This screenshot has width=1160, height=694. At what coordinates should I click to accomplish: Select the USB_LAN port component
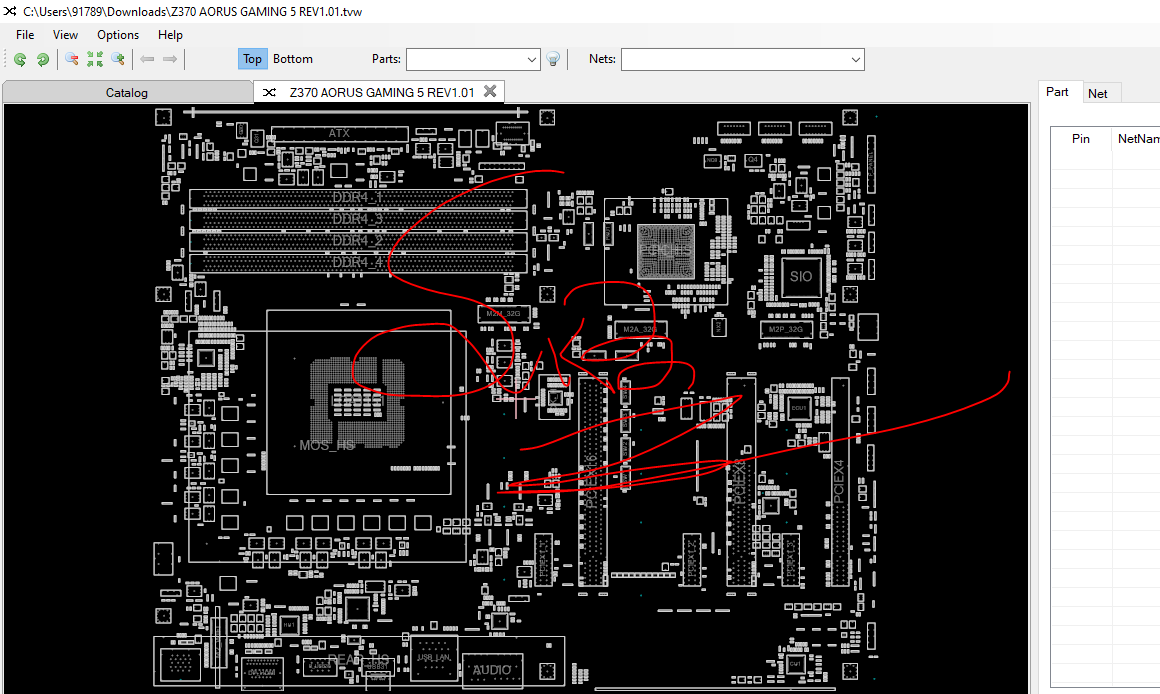tap(434, 658)
